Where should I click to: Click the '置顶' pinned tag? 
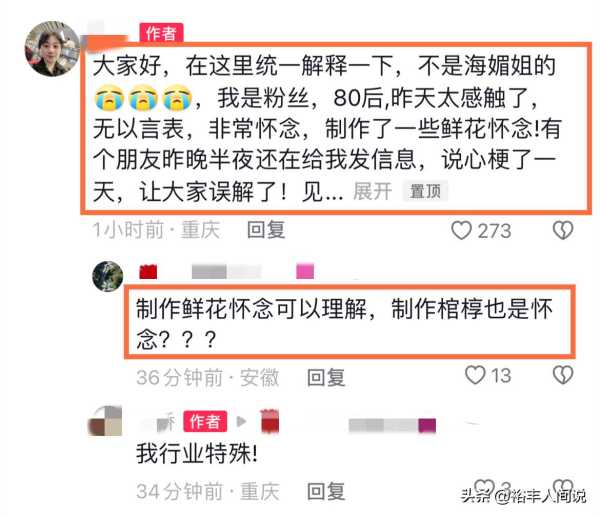425,191
